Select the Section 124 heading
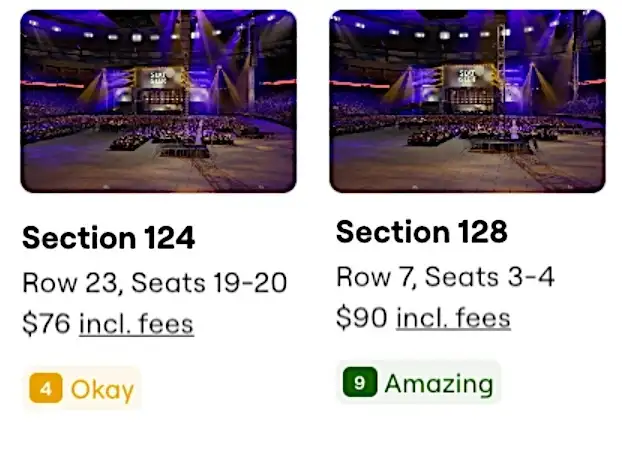Screen dimensions: 622x458 (x=109, y=238)
